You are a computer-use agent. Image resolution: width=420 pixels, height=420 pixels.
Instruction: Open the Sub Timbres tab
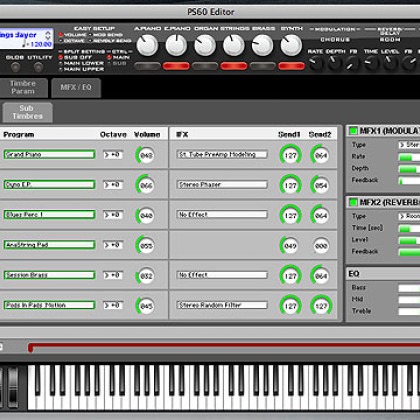[27, 112]
